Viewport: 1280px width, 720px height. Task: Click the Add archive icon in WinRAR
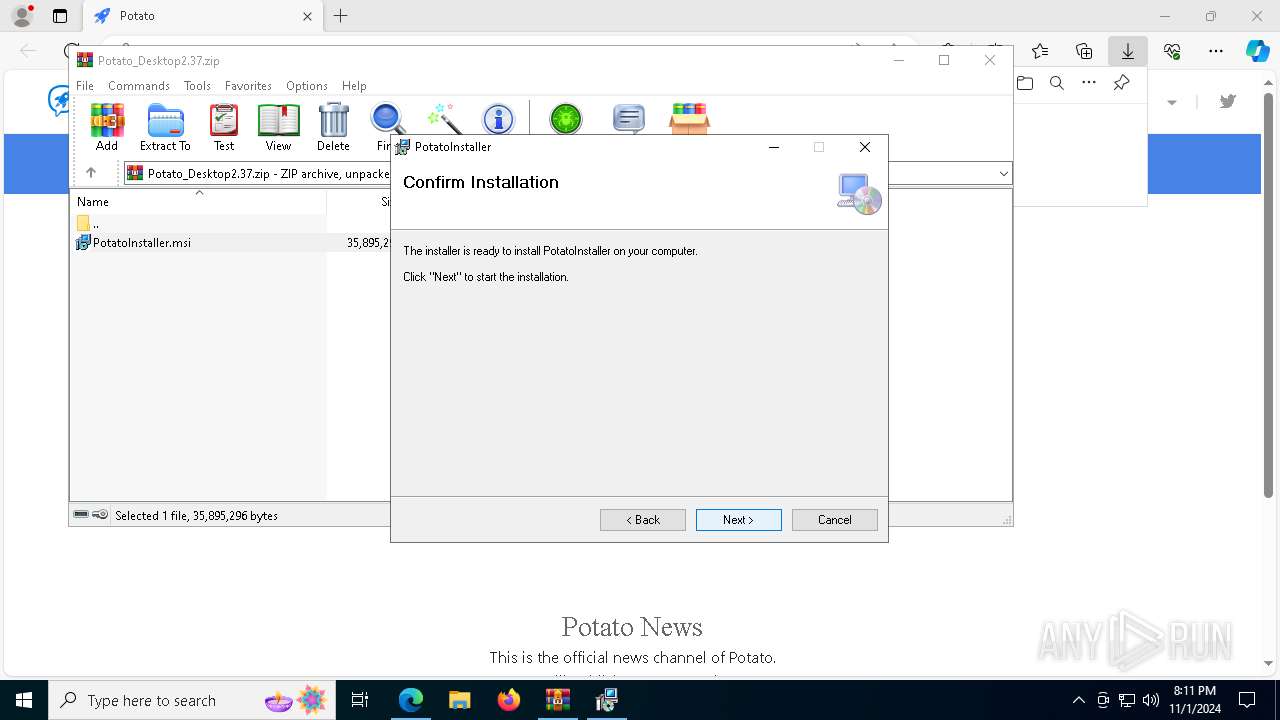(x=107, y=127)
